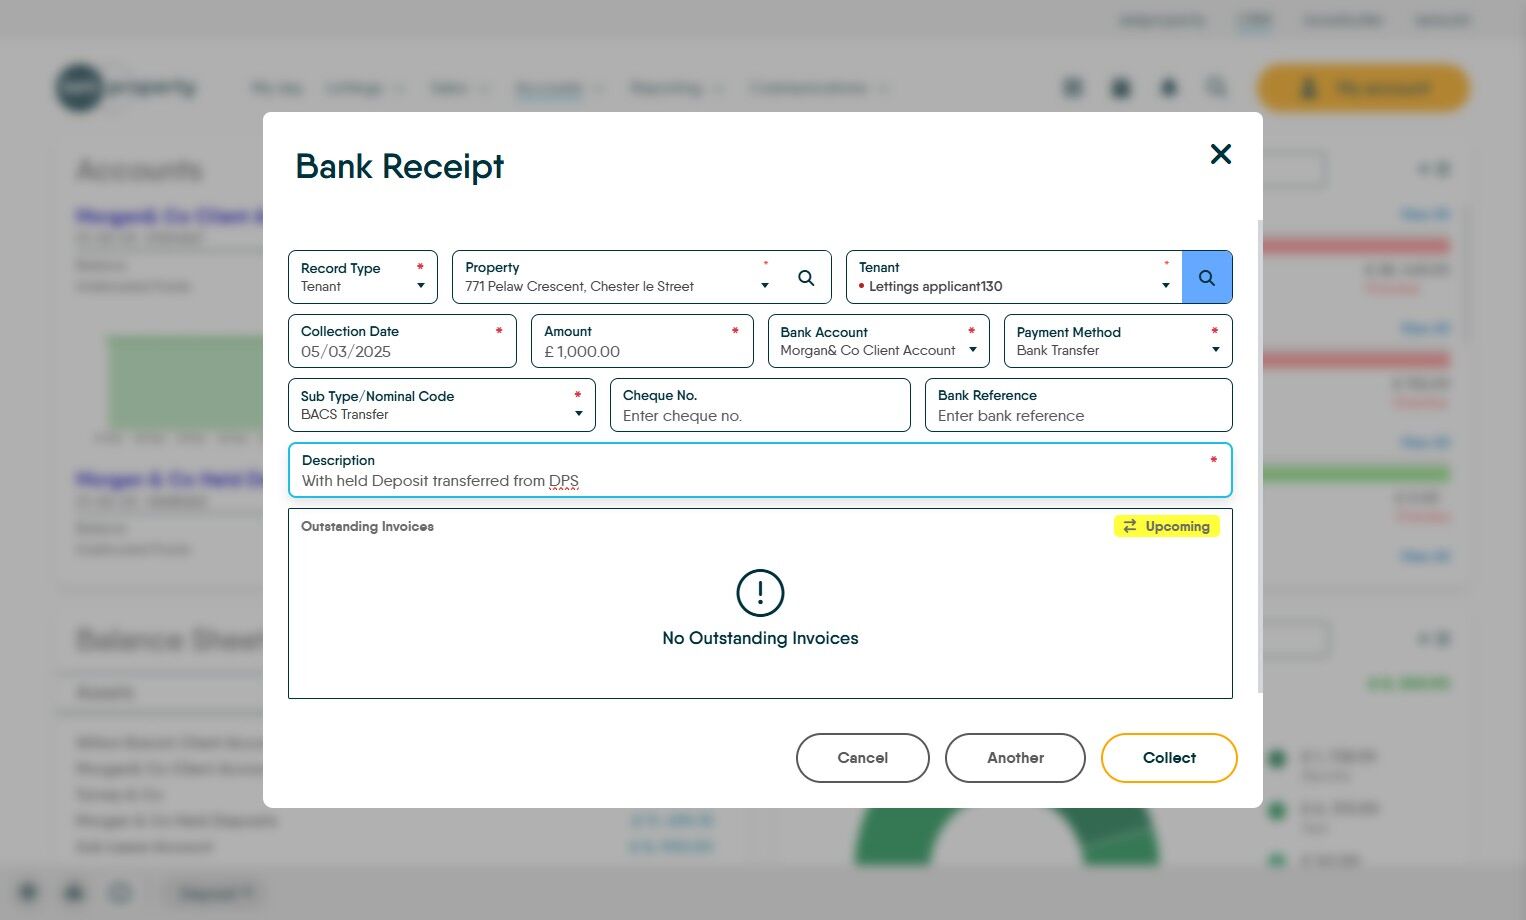Open the Bank Account dropdown
The image size is (1526, 920).
879,341
